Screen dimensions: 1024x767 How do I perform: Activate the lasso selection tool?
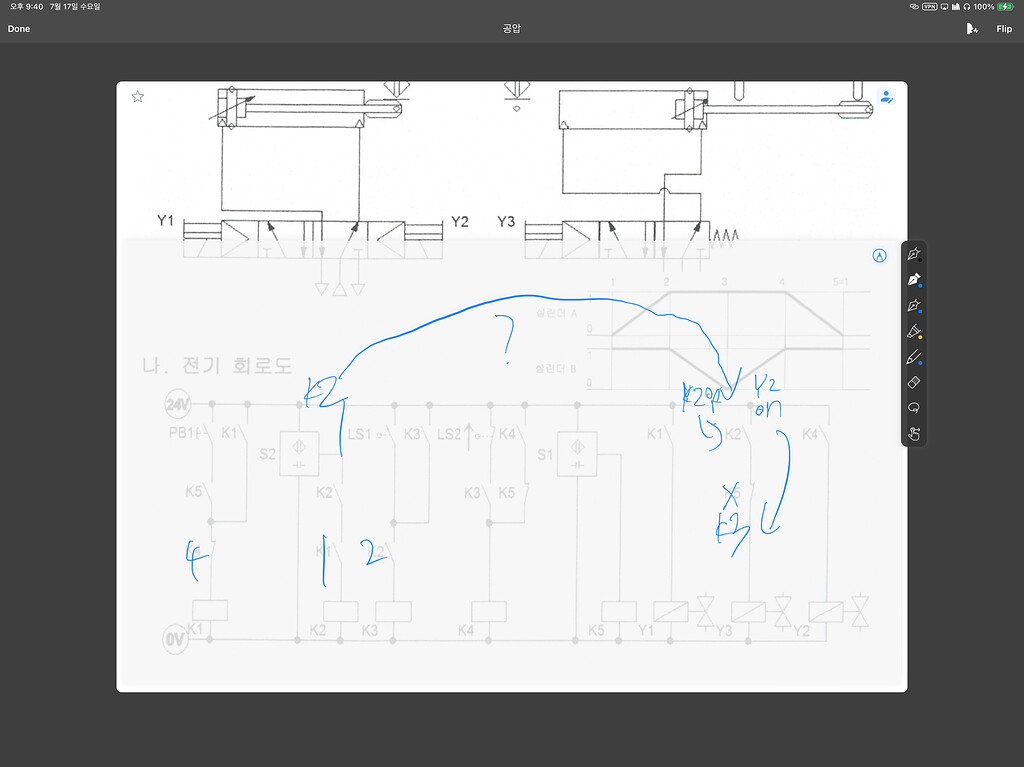coord(914,407)
